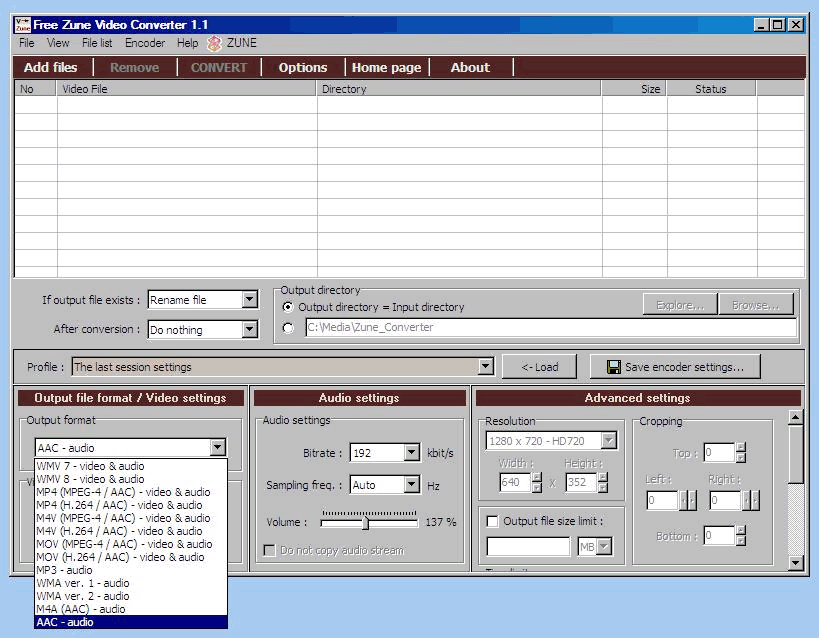Click the Volume slider handle
The height and width of the screenshot is (638, 819).
(x=365, y=522)
